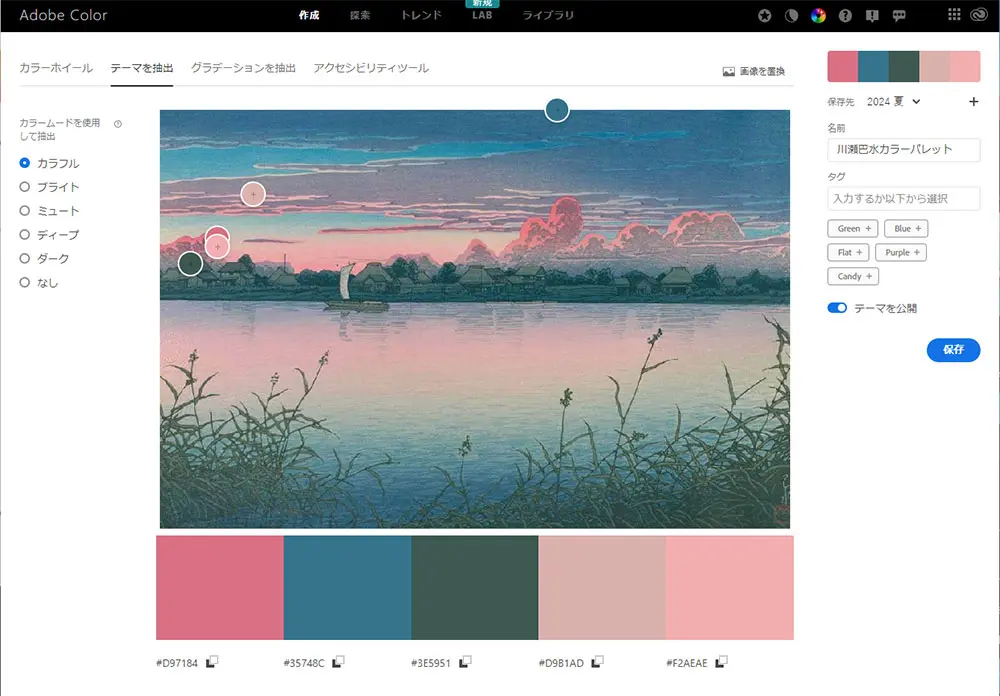Image resolution: width=1000 pixels, height=696 pixels.
Task: Switch to グラデーションを抽出 tab
Action: [x=243, y=68]
